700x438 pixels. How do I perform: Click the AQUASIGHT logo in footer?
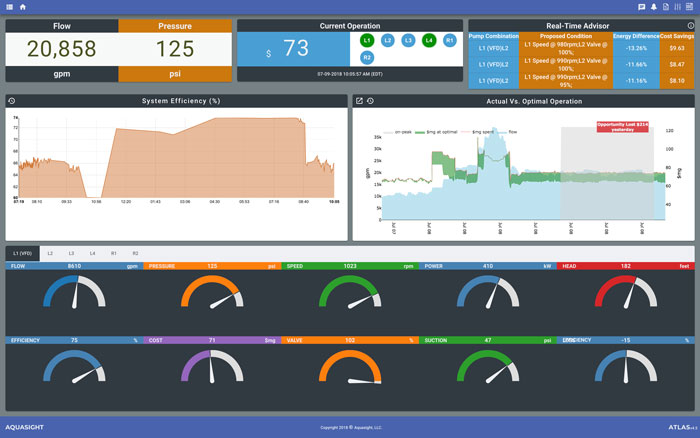[x=25, y=427]
